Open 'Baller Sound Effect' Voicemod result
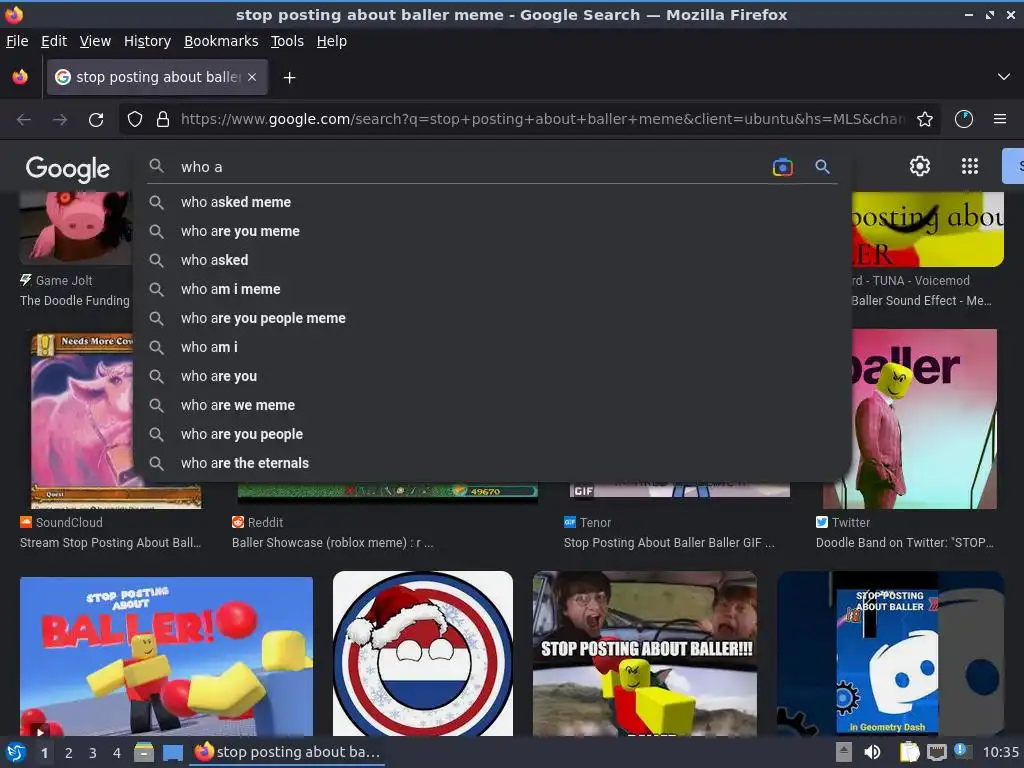 point(921,301)
